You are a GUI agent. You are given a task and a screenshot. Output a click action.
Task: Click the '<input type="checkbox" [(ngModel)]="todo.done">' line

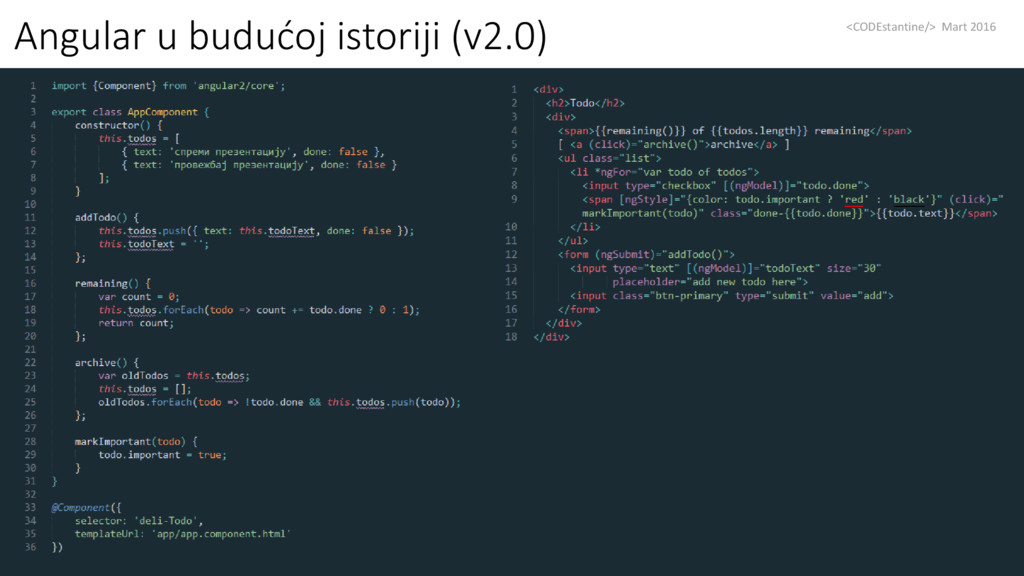click(726, 185)
